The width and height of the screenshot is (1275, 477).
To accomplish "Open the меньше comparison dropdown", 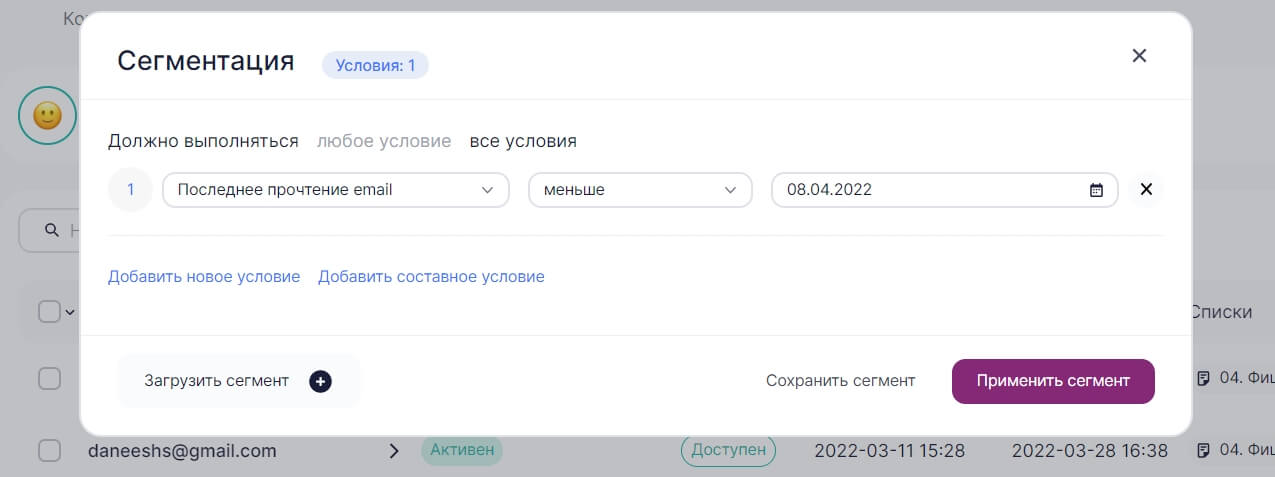I will pos(640,190).
